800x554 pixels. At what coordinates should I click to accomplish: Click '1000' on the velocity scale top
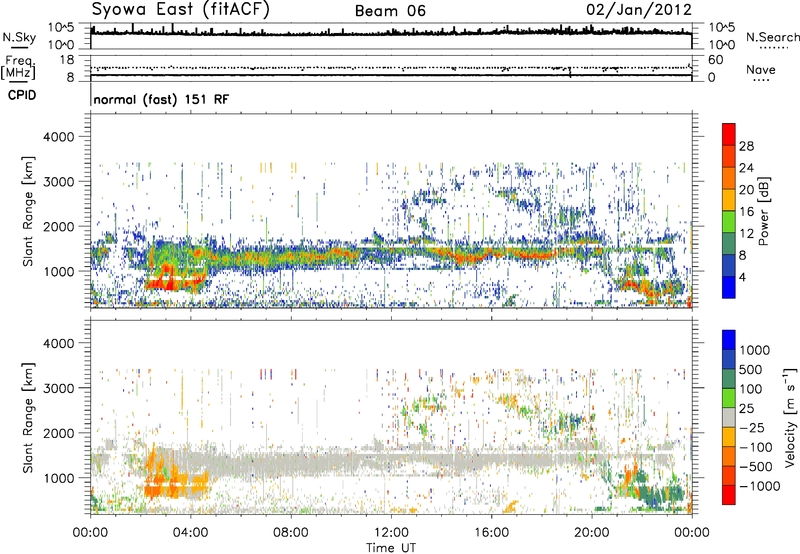coord(755,350)
